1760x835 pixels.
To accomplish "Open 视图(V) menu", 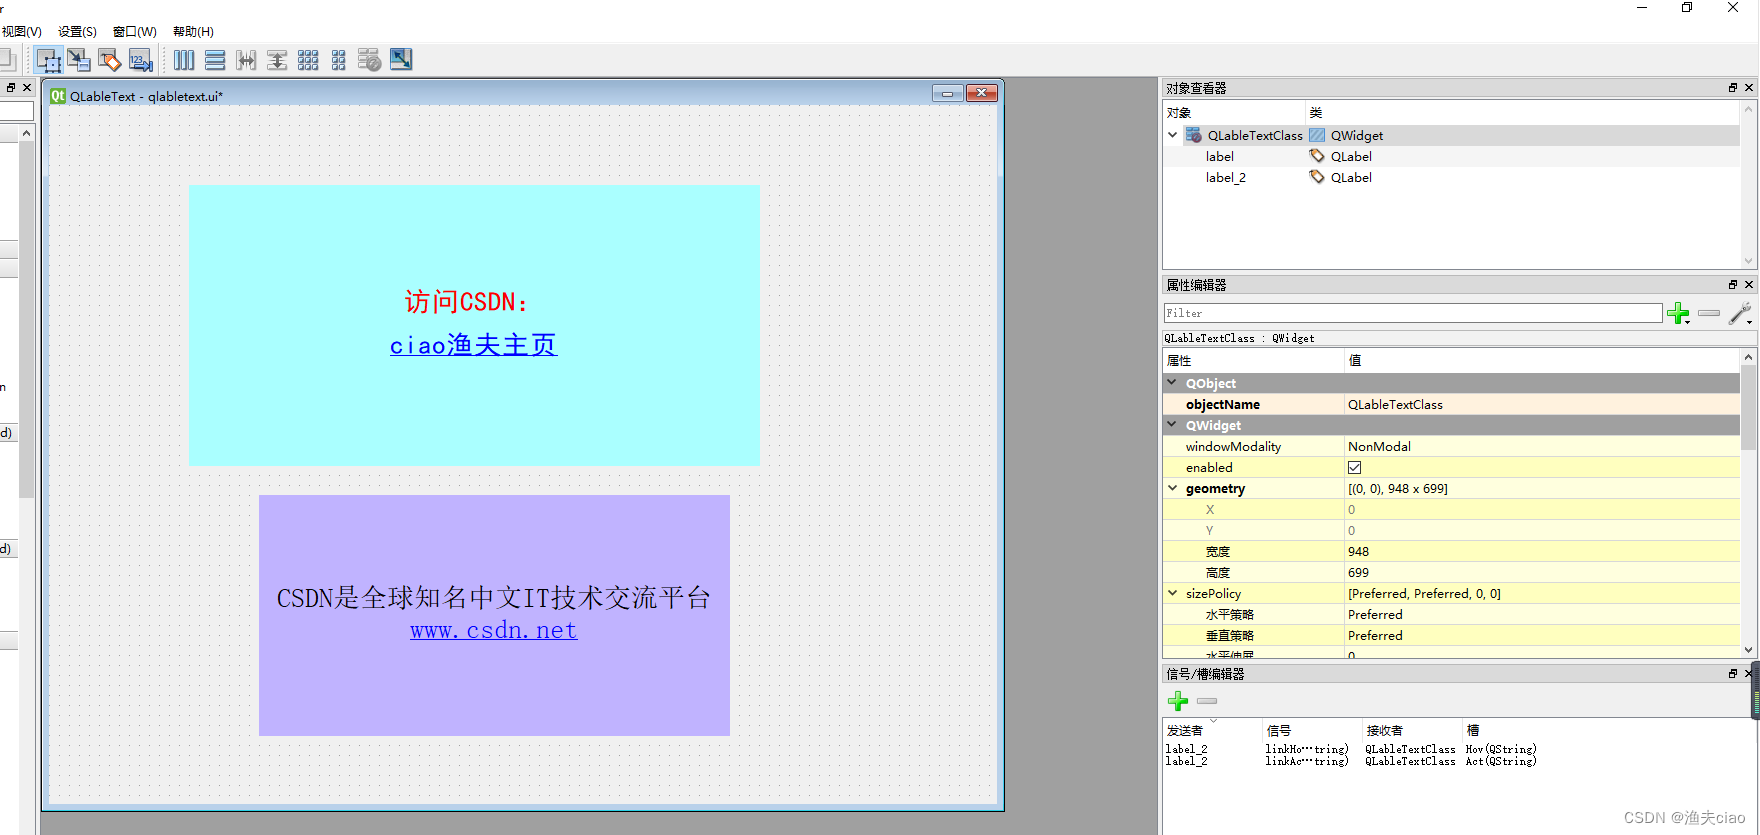I will pyautogui.click(x=21, y=32).
